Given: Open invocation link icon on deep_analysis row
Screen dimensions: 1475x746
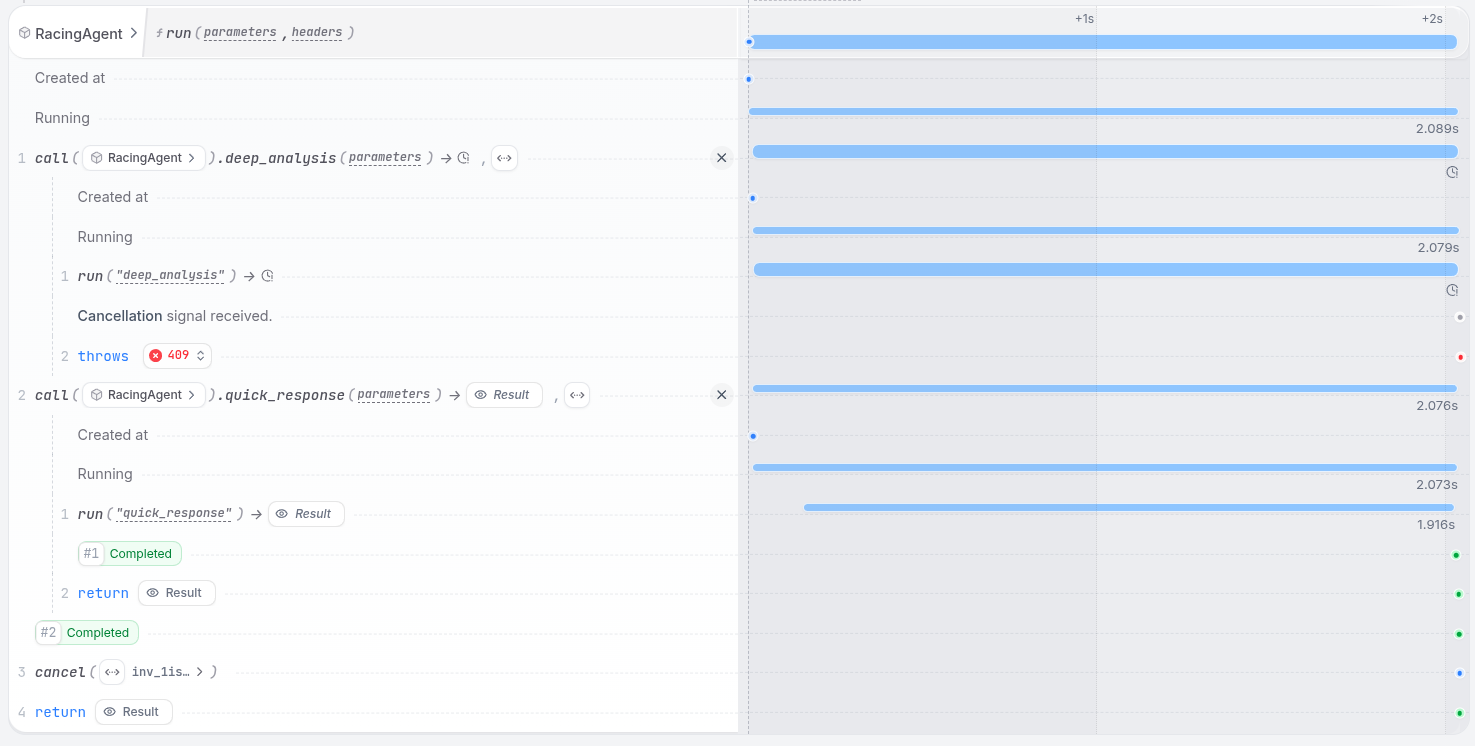Looking at the screenshot, I should 504,158.
